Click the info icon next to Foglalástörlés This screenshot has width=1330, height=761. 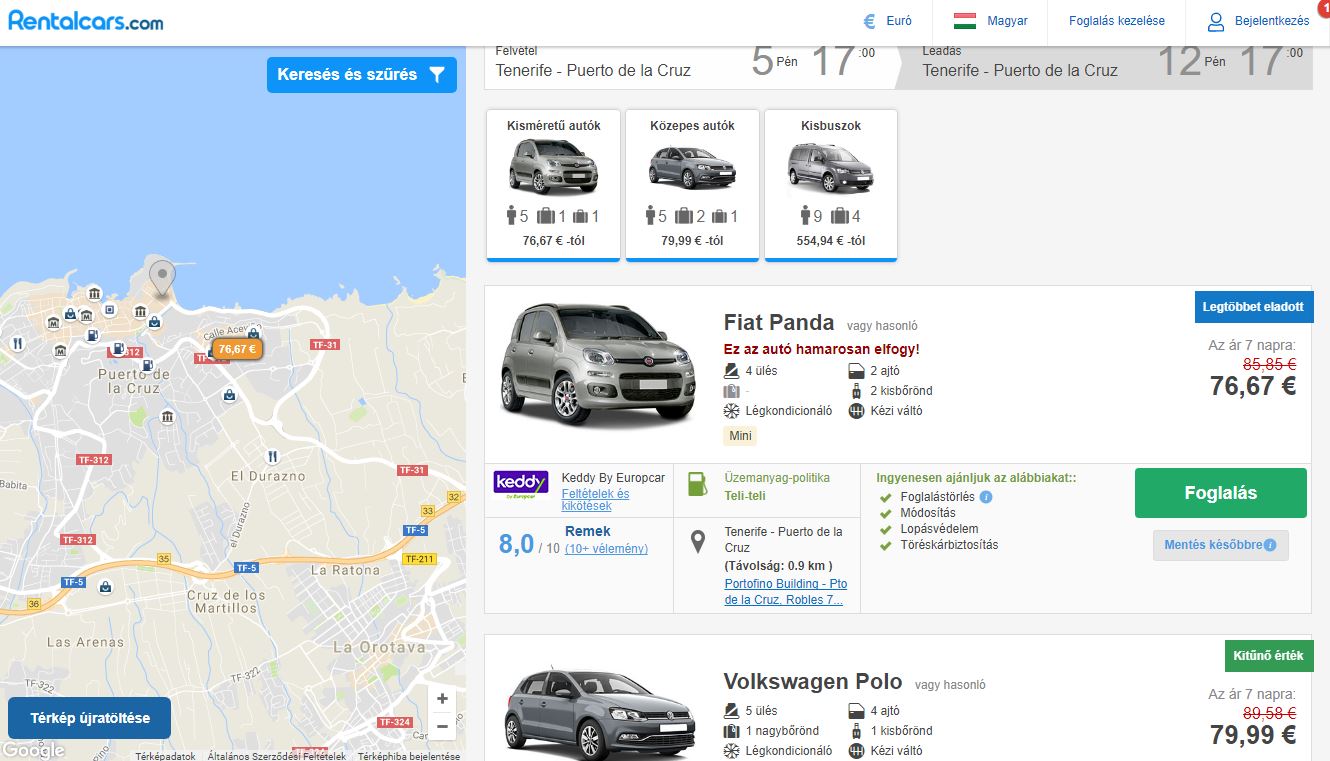pos(986,497)
